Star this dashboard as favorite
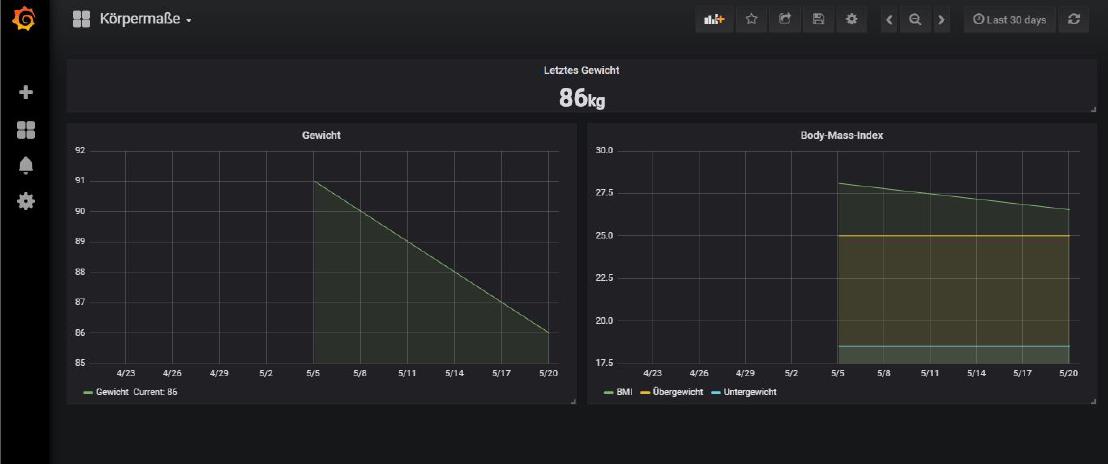 (751, 20)
